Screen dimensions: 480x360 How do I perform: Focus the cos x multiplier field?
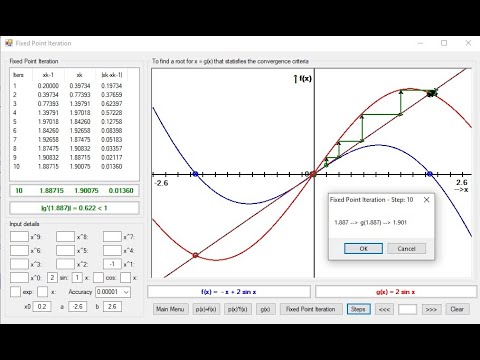(x=125, y=277)
